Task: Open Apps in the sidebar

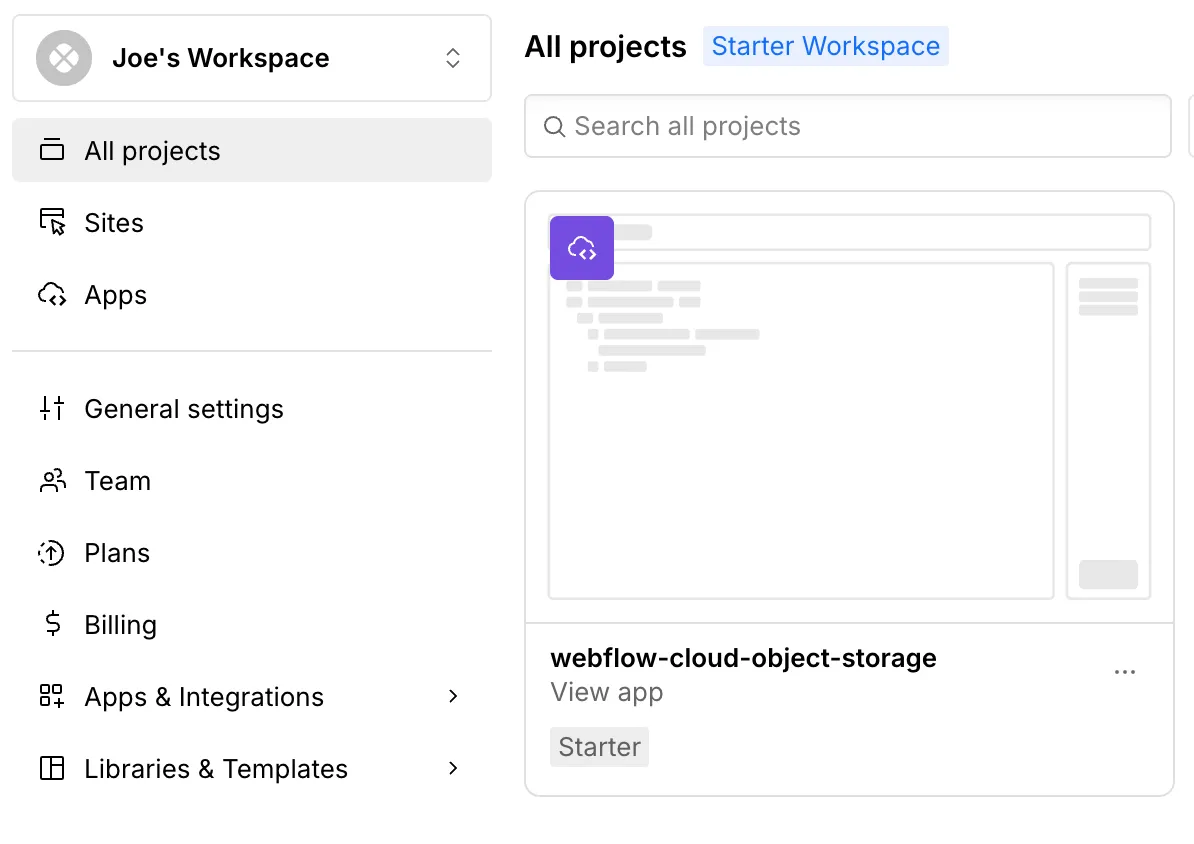Action: click(251, 295)
